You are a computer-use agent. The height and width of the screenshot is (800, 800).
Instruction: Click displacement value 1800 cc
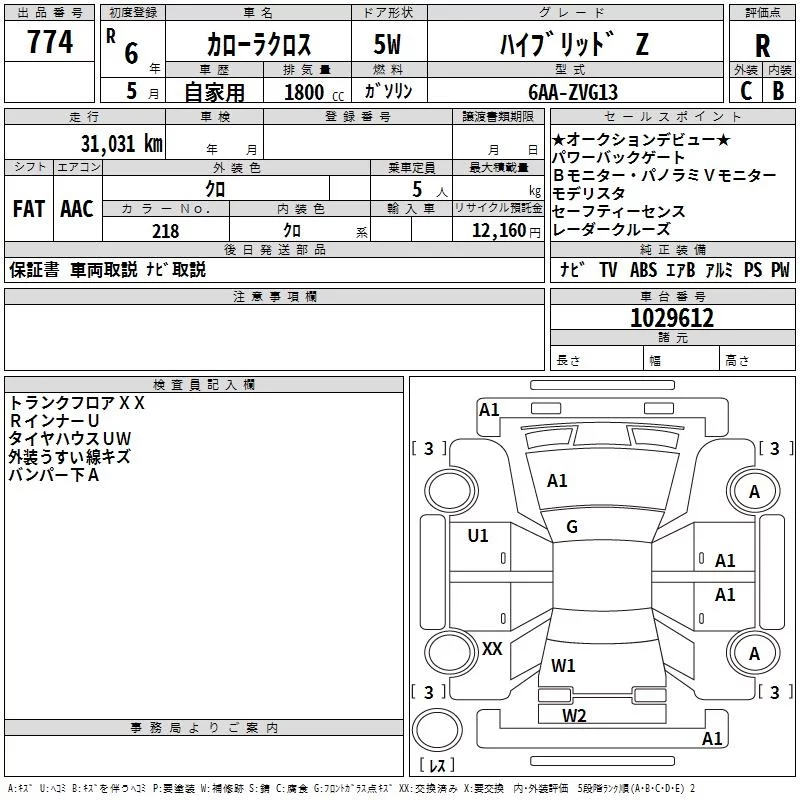(x=314, y=92)
